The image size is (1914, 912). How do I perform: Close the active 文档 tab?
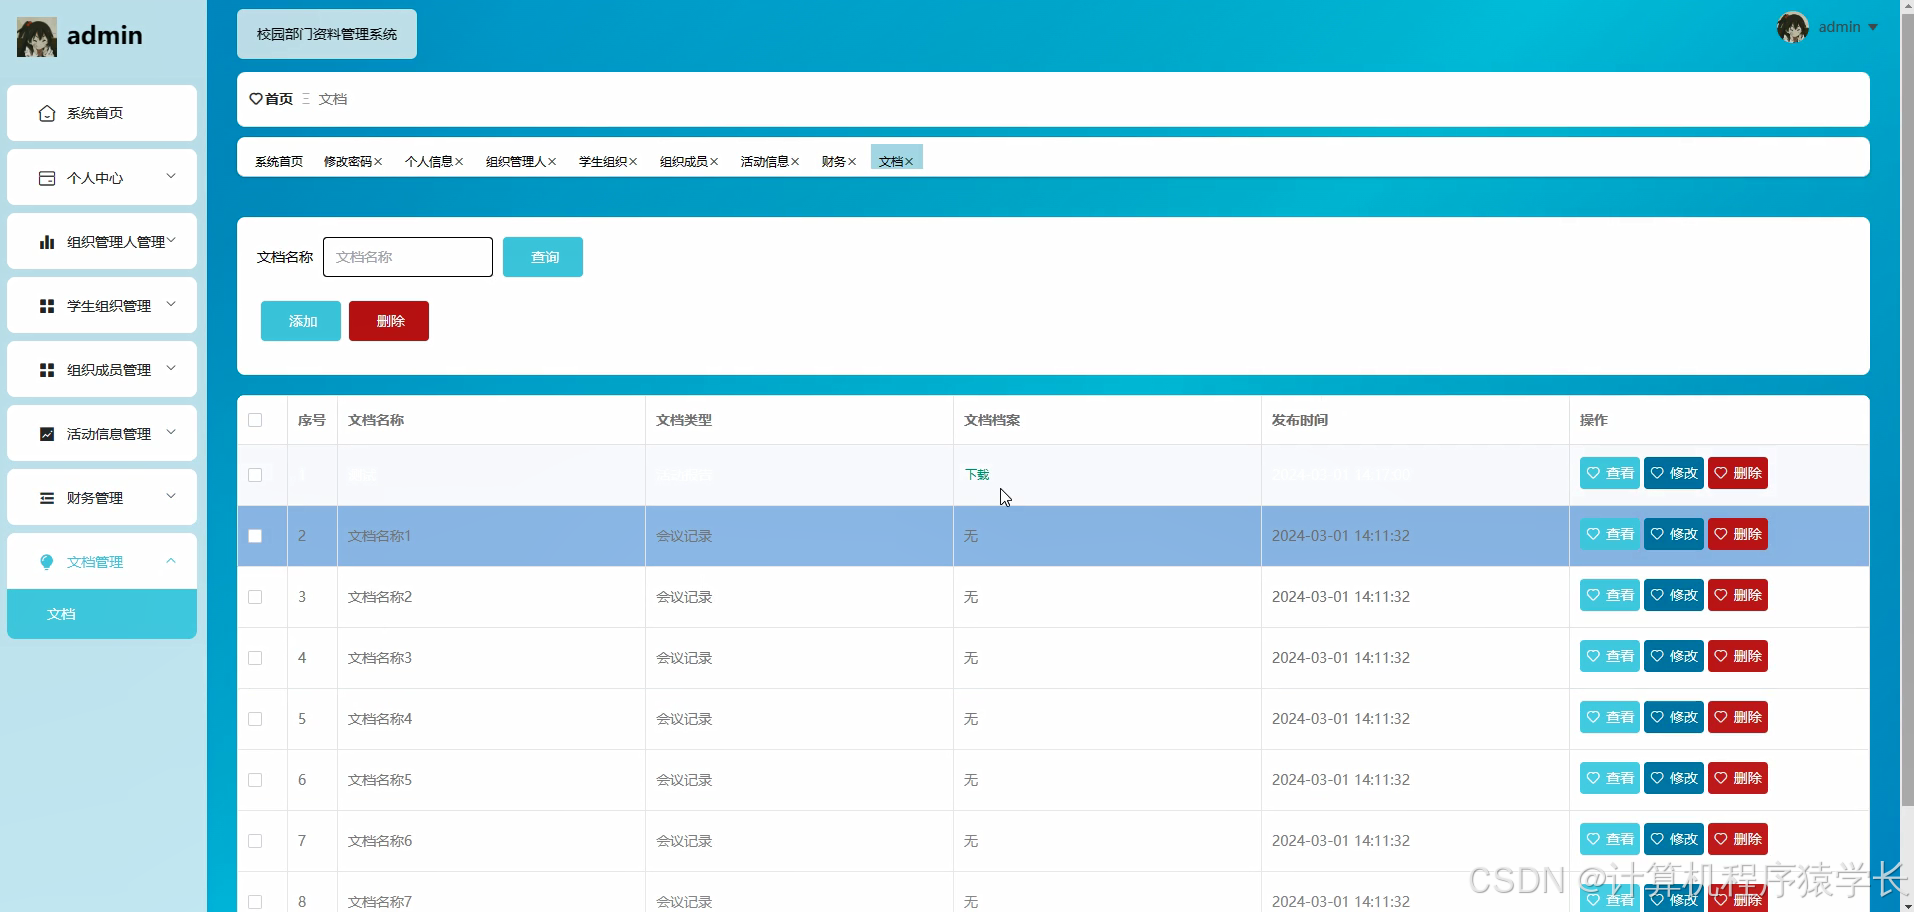pyautogui.click(x=909, y=162)
